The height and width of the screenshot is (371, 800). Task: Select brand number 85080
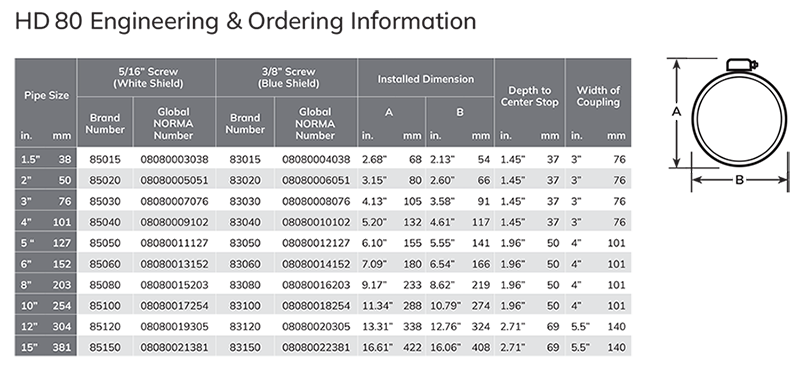[x=105, y=285]
